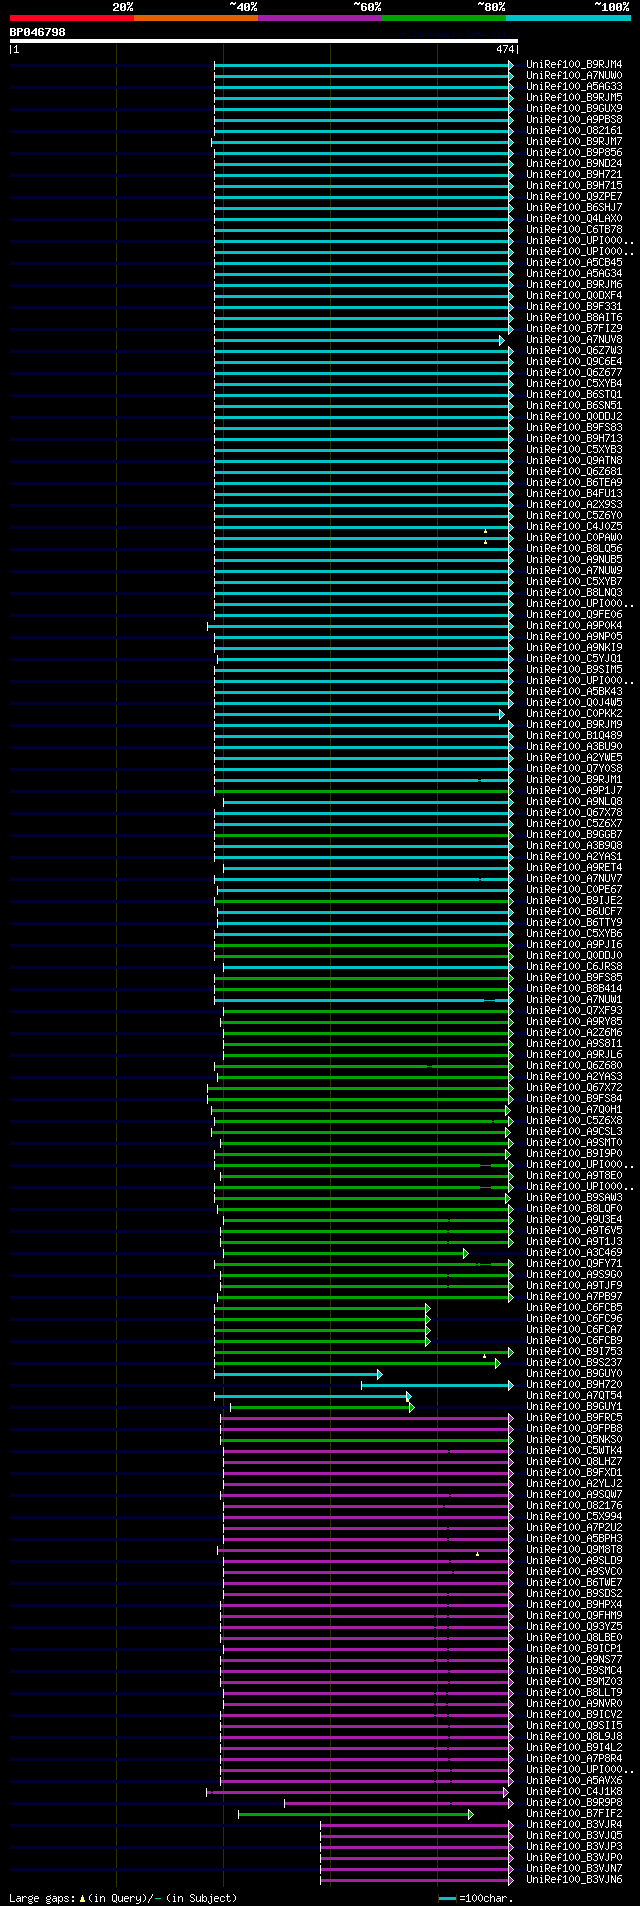This screenshot has height=1906, width=640.
Task: Click hit label UniRef100_C0PE67
Action: pos(574,890)
